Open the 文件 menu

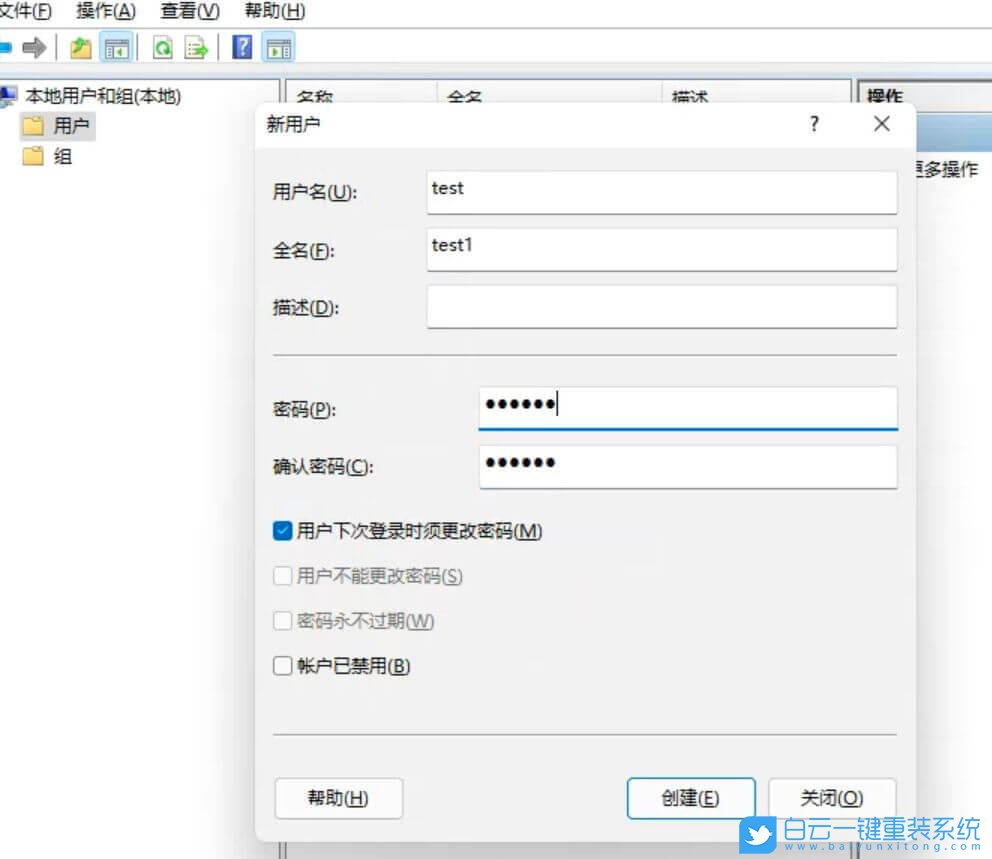tap(25, 11)
